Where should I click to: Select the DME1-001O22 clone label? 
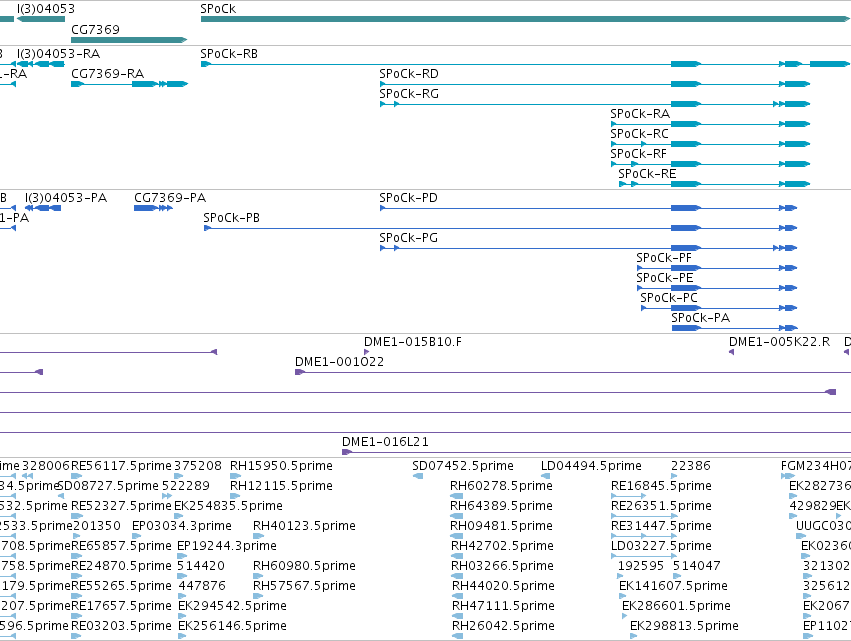pyautogui.click(x=339, y=362)
